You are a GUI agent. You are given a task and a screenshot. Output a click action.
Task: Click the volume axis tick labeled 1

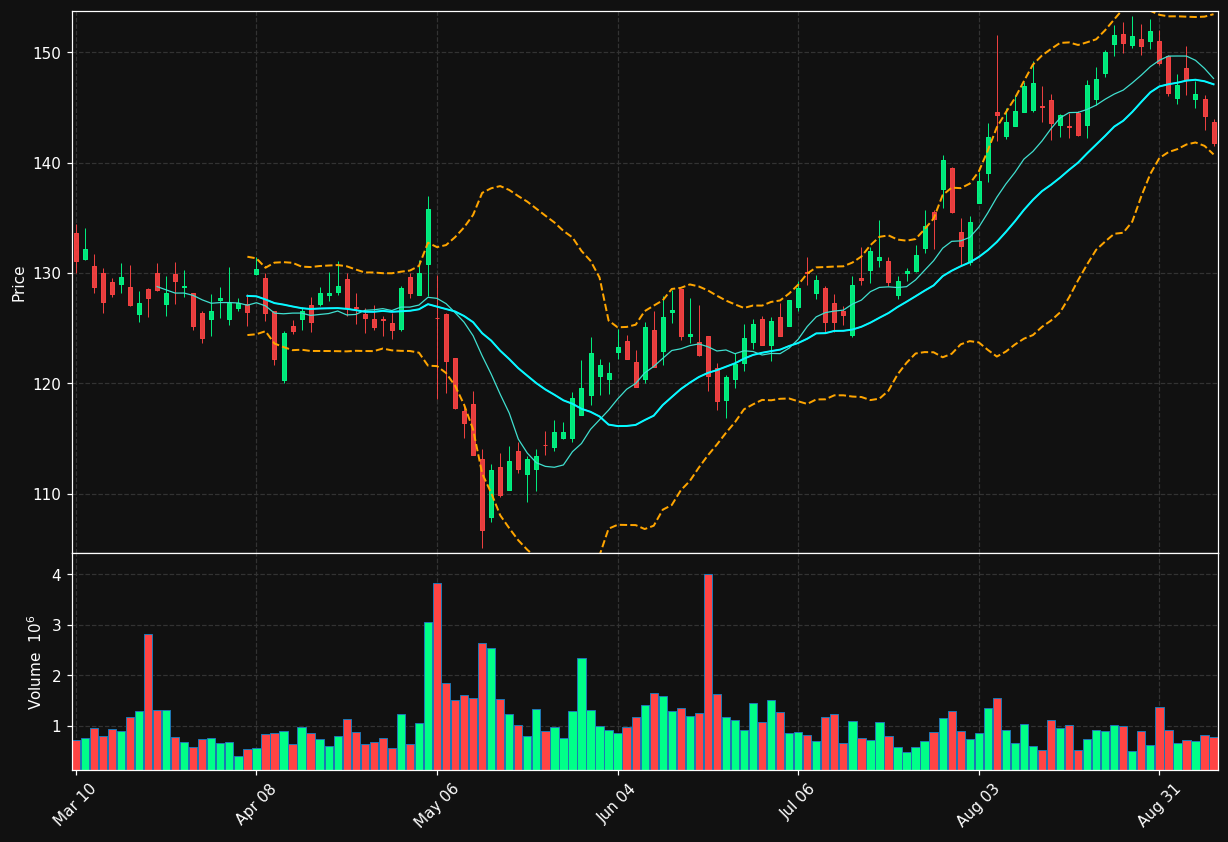(x=57, y=726)
